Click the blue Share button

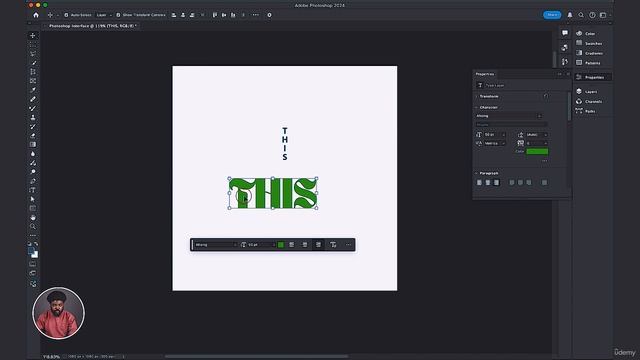552,15
